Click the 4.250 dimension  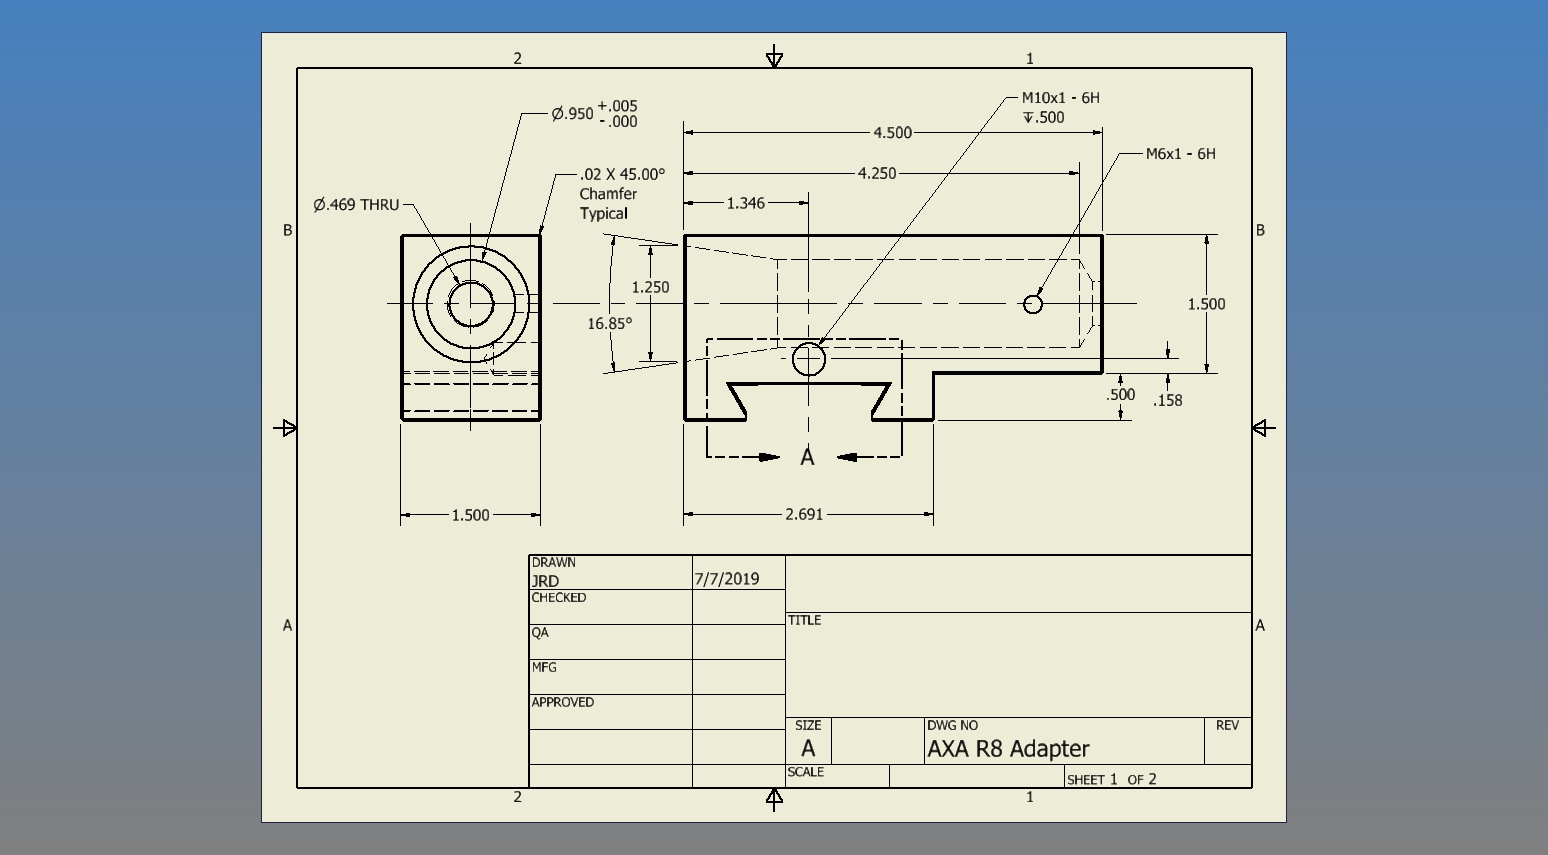tap(877, 174)
